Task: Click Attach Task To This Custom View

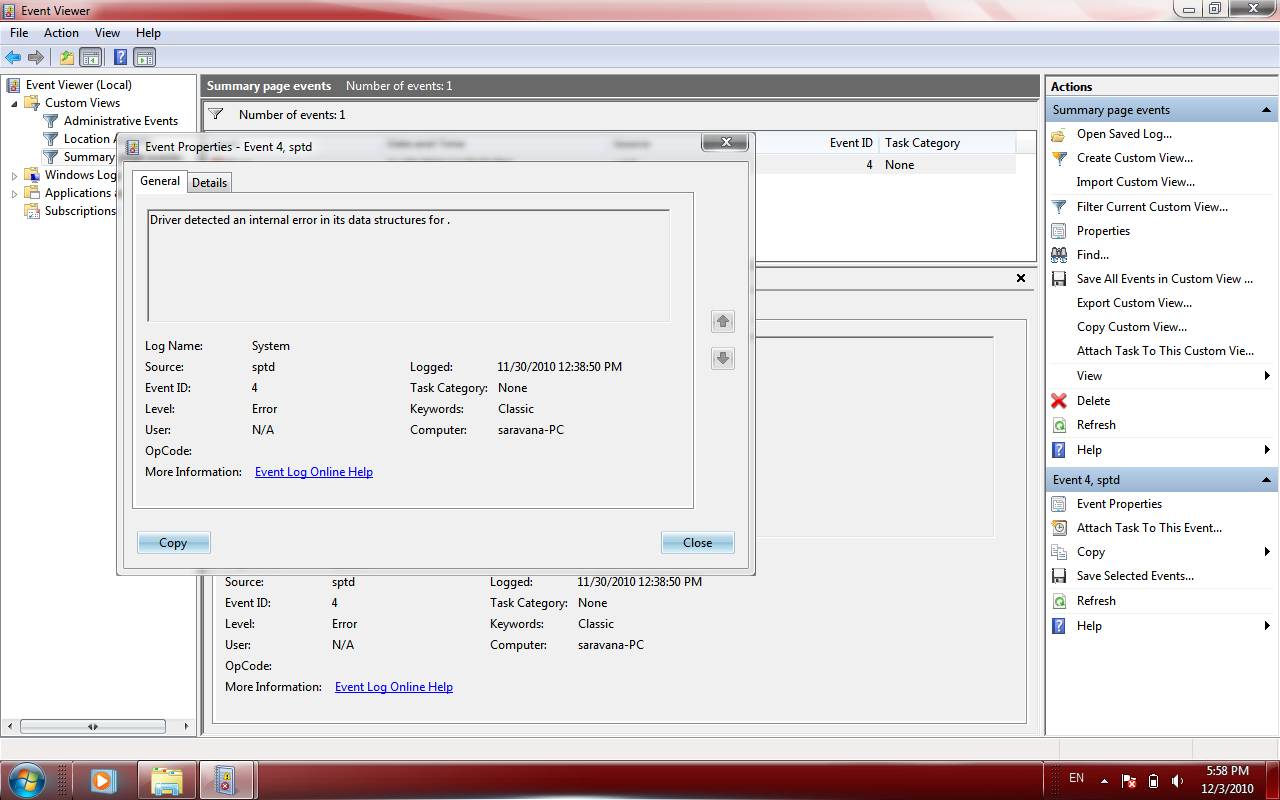Action: [x=1165, y=351]
